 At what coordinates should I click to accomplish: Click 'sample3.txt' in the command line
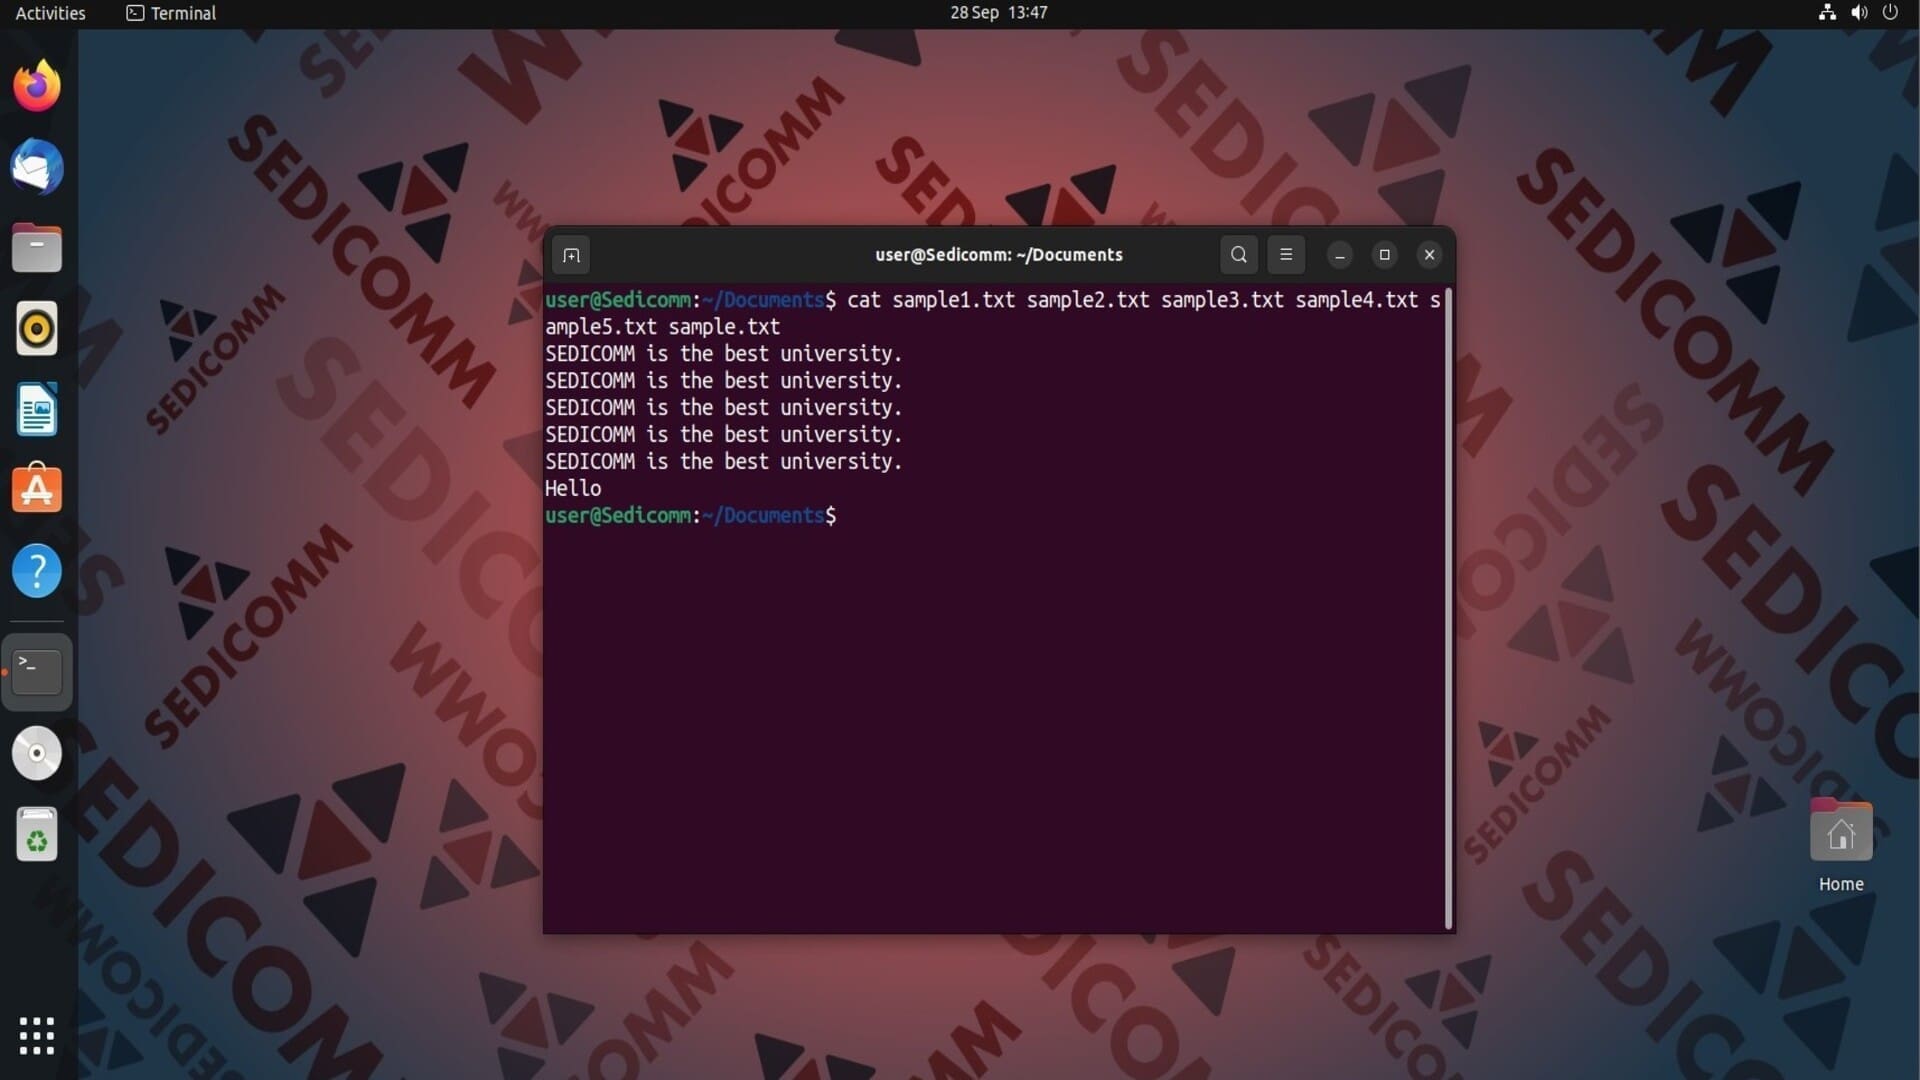tap(1222, 300)
